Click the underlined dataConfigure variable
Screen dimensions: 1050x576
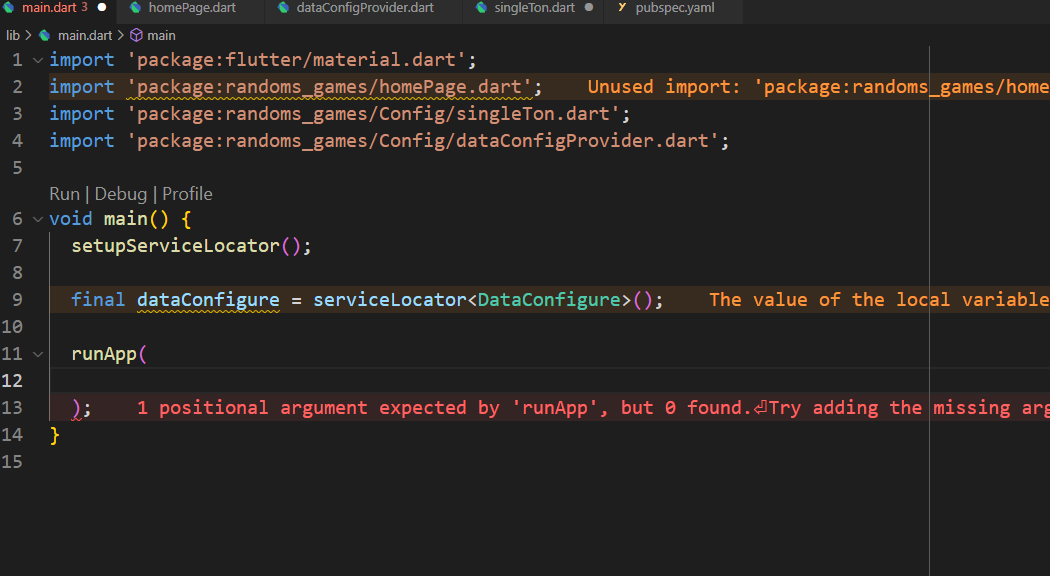(x=208, y=299)
